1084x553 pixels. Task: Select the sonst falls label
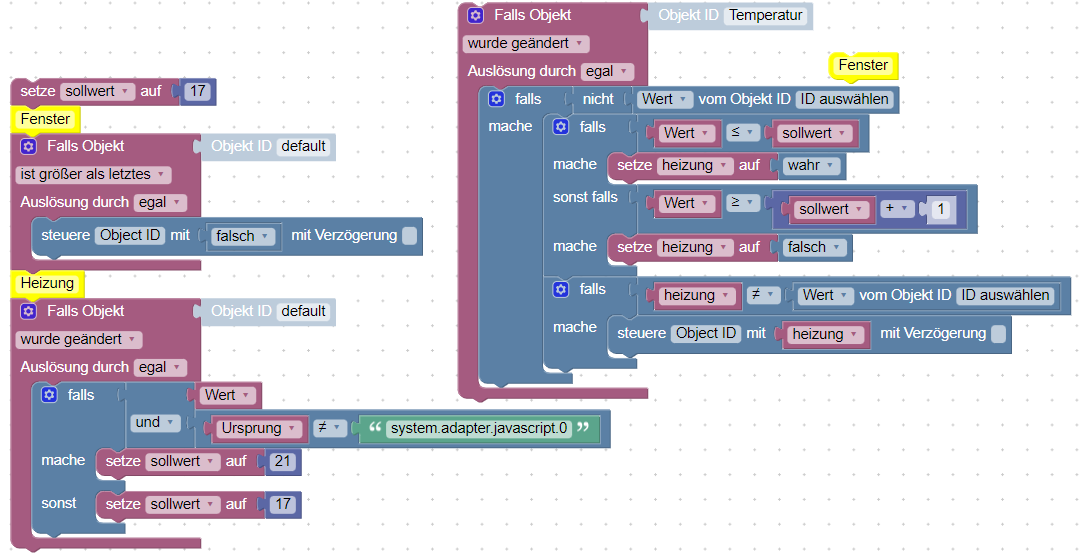pos(585,197)
